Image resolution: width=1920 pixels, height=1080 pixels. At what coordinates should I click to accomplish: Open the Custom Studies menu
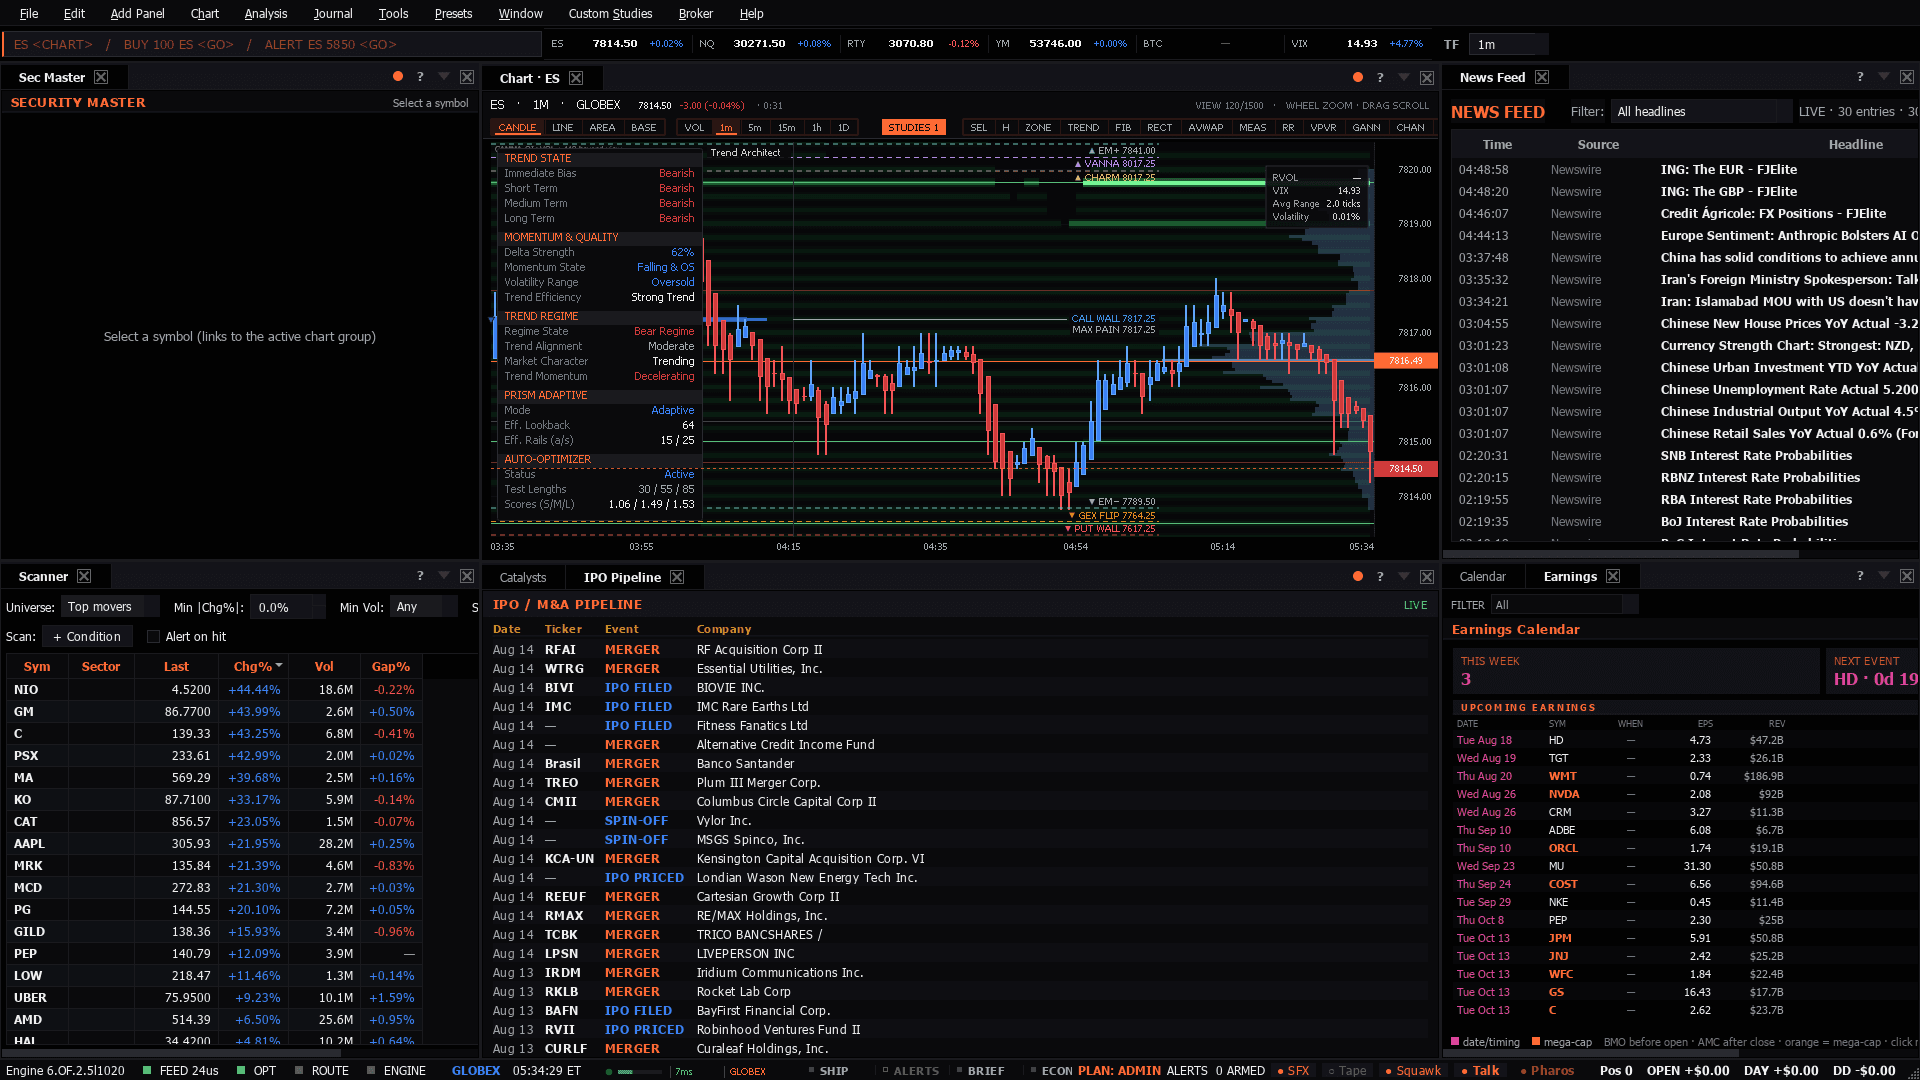pos(610,14)
